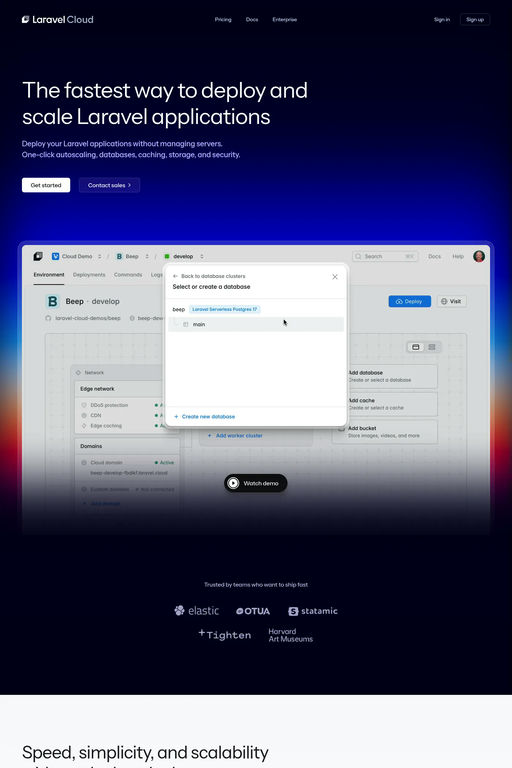Viewport: 512px width, 768px height.
Task: Click the Contact sales button
Action: (x=109, y=185)
